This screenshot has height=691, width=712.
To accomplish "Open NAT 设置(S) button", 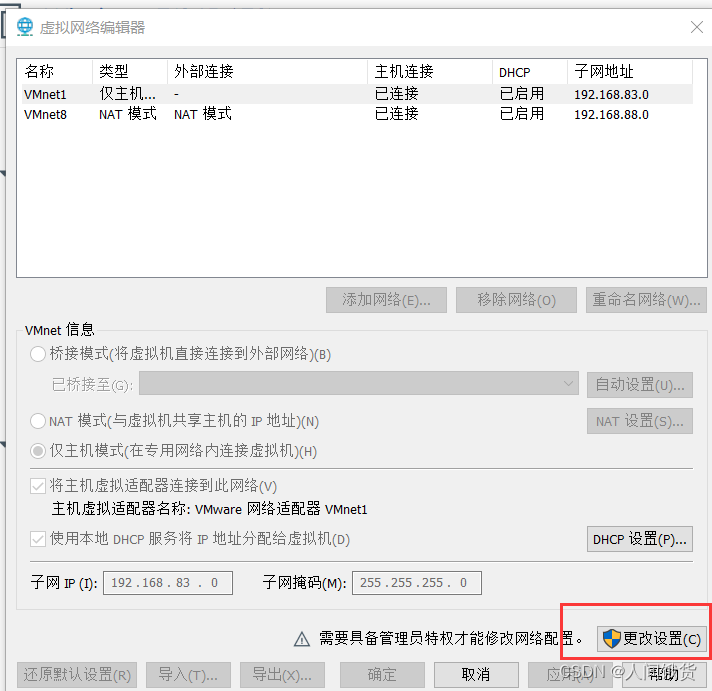I will pyautogui.click(x=640, y=421).
